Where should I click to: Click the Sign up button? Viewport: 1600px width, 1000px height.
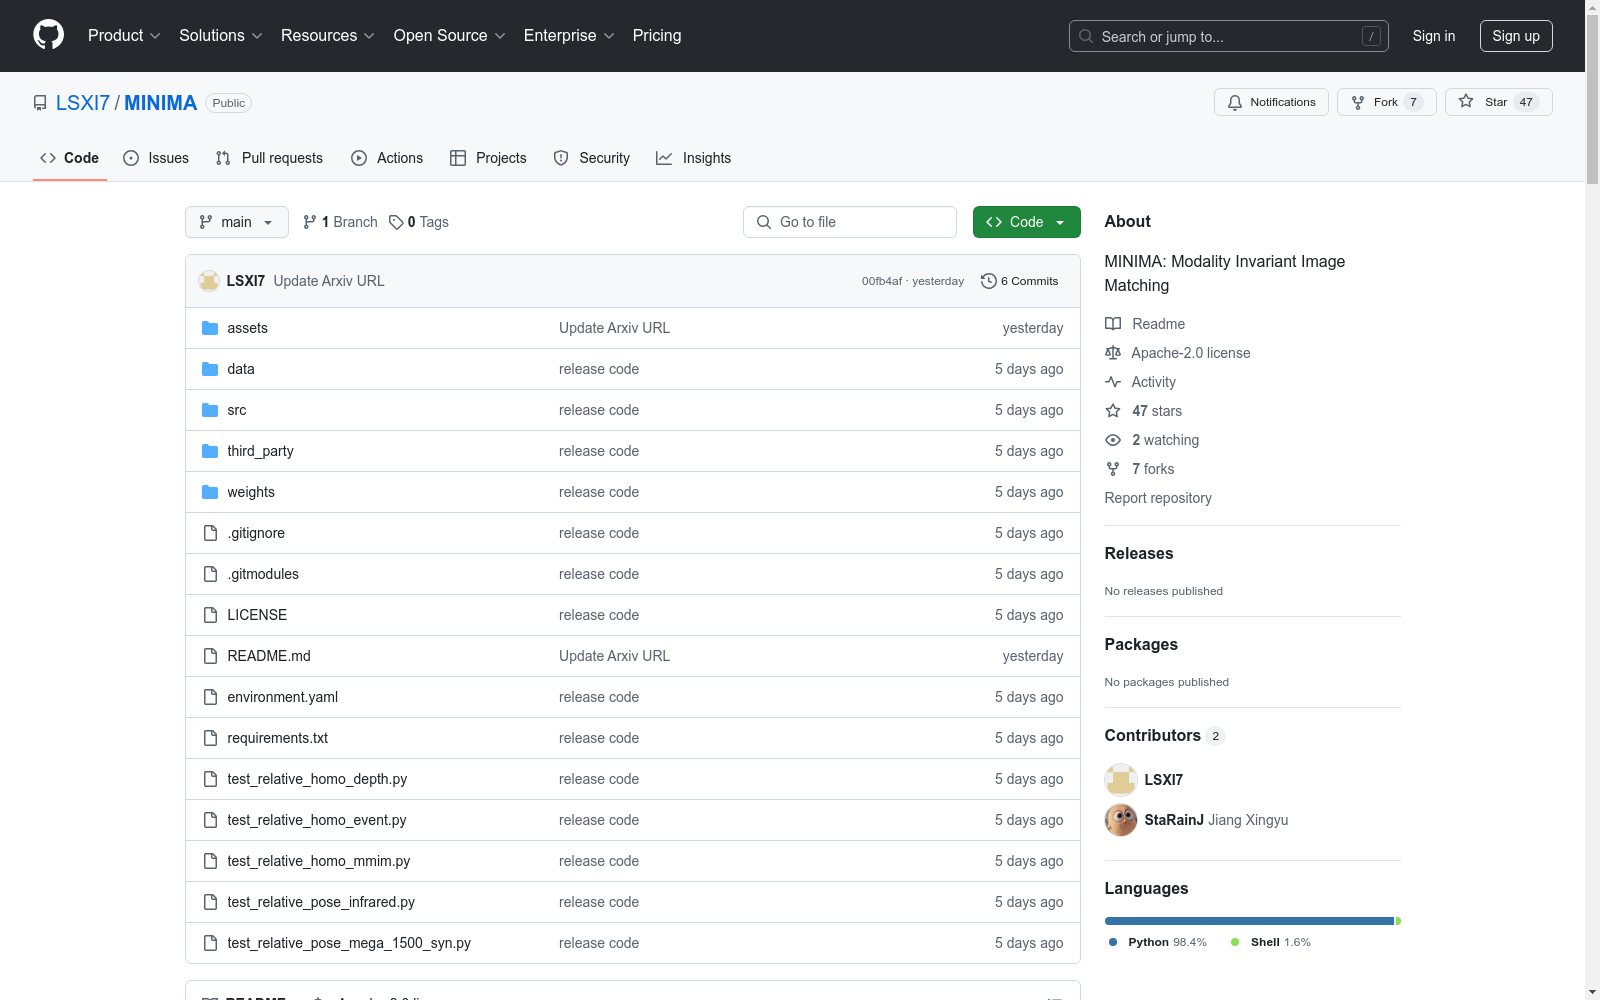coord(1516,36)
